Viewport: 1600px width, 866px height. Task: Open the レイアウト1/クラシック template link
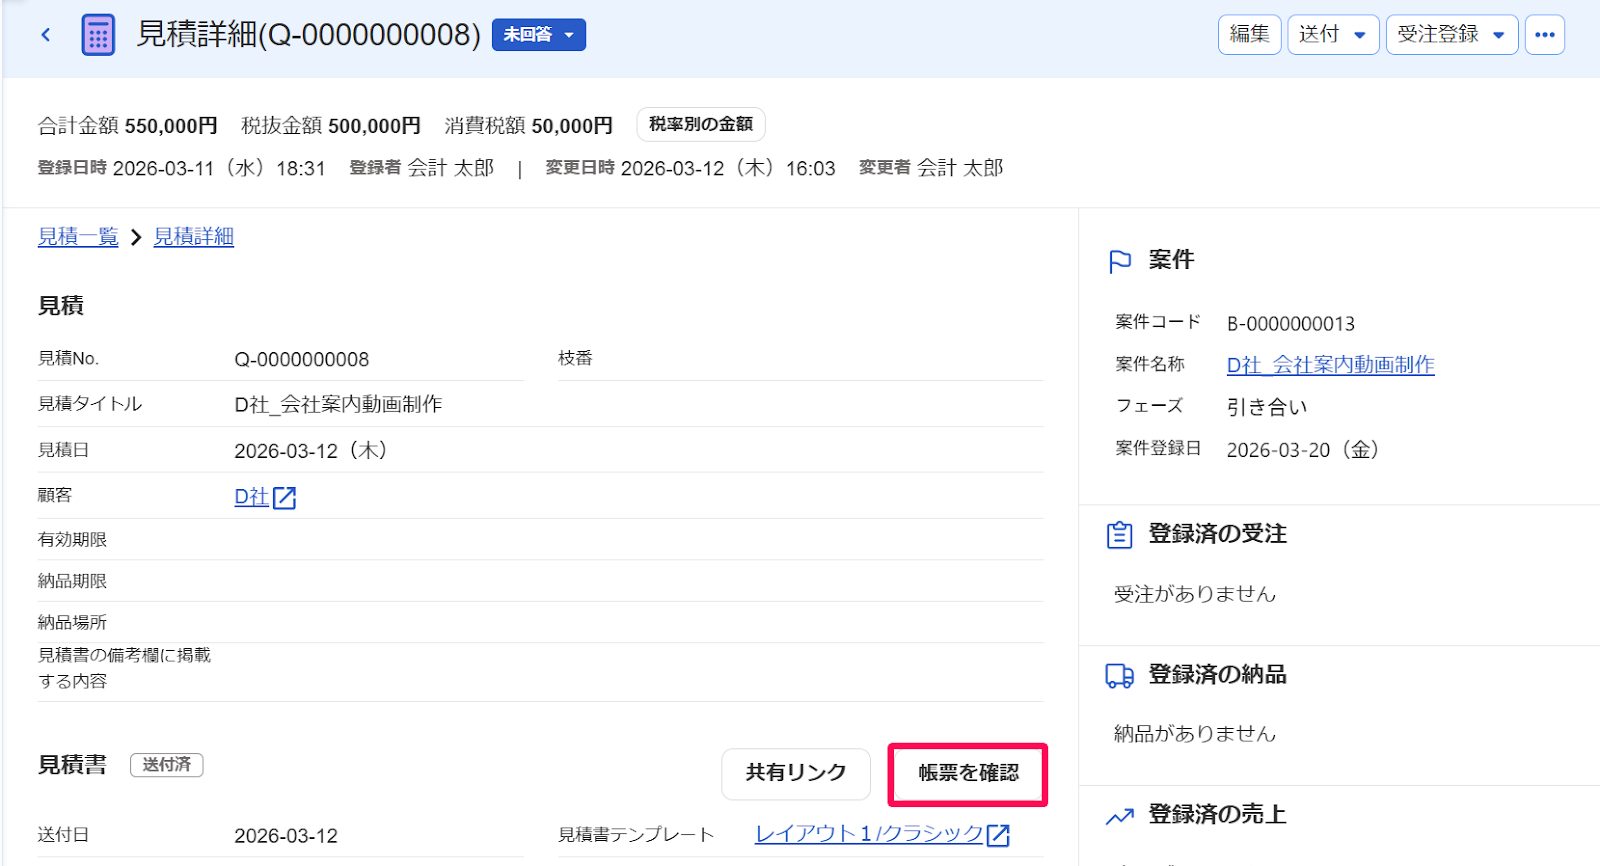point(870,834)
